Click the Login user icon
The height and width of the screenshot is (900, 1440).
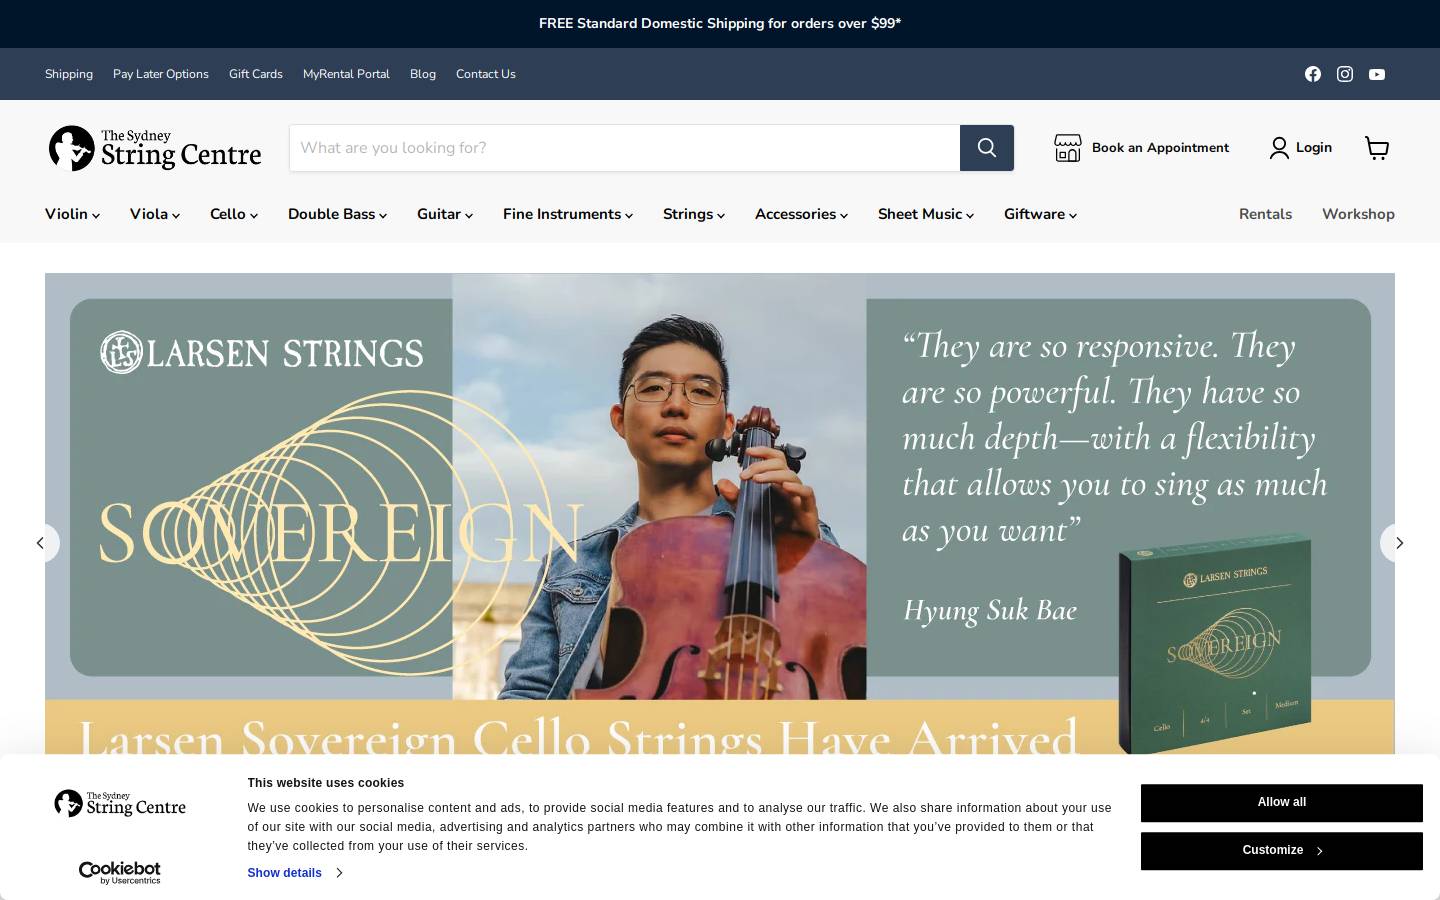[1279, 148]
